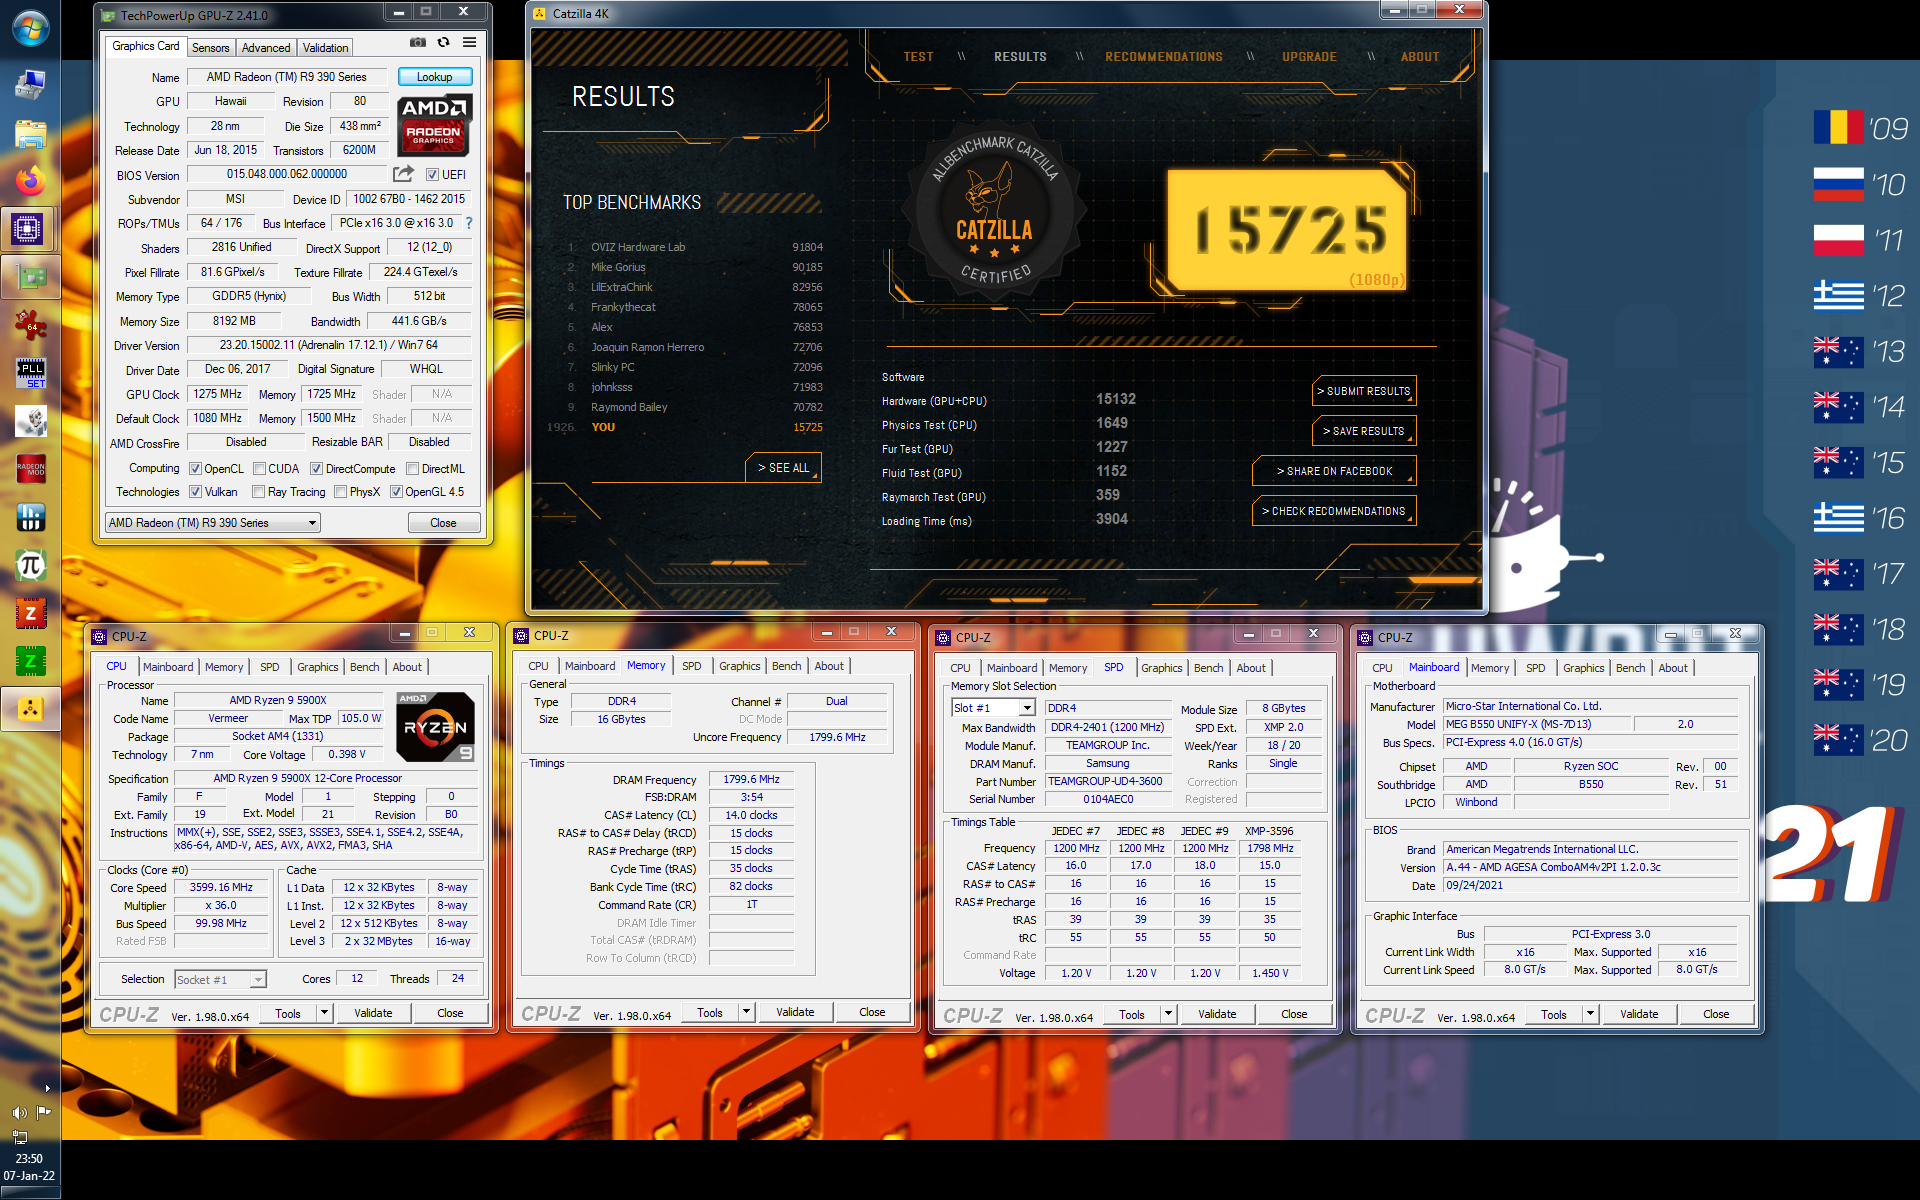1920x1200 pixels.
Task: Click Catzilla SUBMIT RESULTS button
Action: (x=1364, y=391)
